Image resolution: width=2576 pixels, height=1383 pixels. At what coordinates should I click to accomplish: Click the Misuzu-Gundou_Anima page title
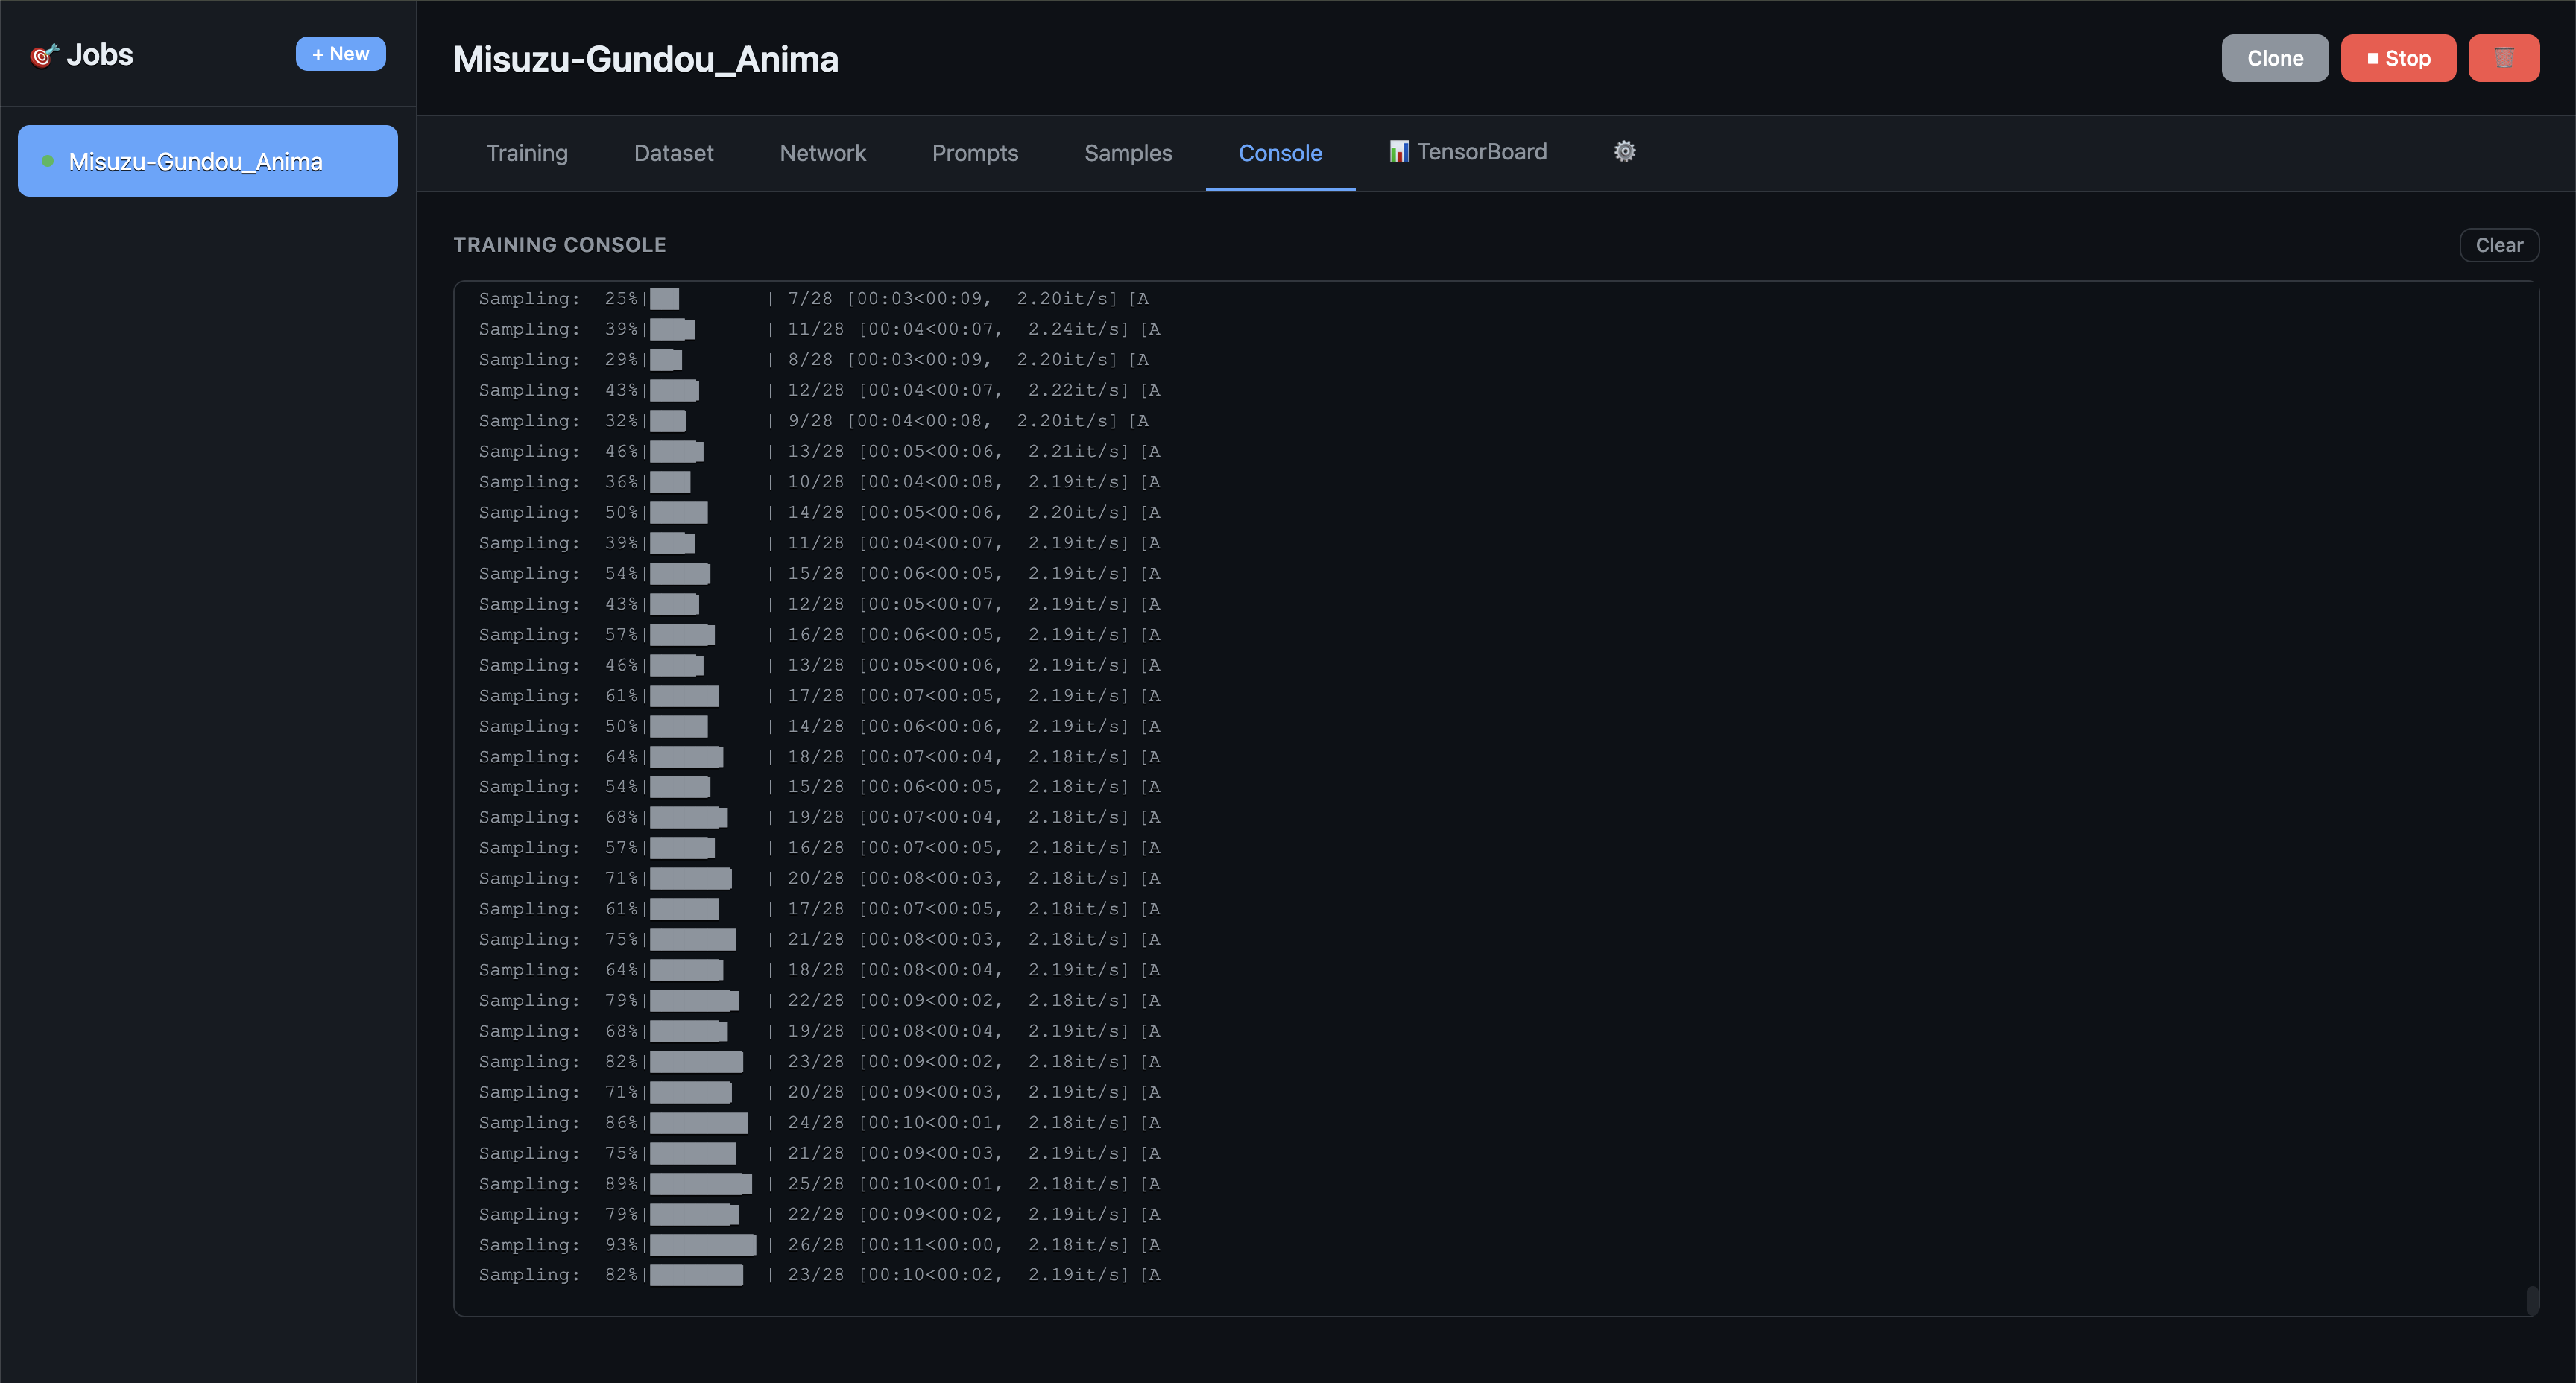coord(645,59)
